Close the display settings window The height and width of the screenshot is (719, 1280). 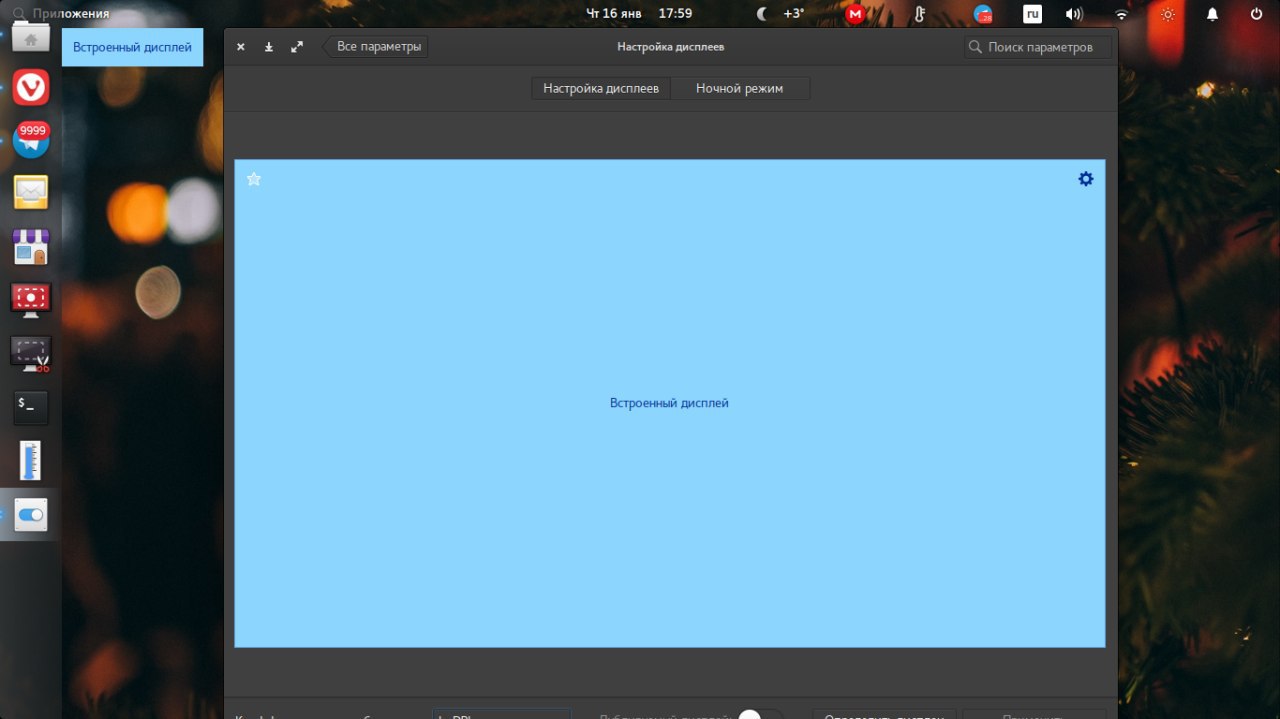241,47
